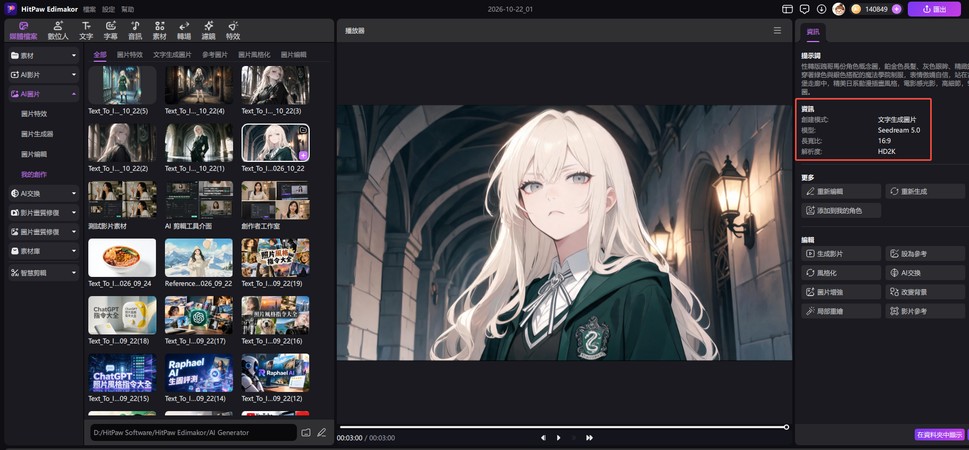Image resolution: width=969 pixels, height=450 pixels.
Task: Open the 音訊 audio tool
Action: pos(135,30)
